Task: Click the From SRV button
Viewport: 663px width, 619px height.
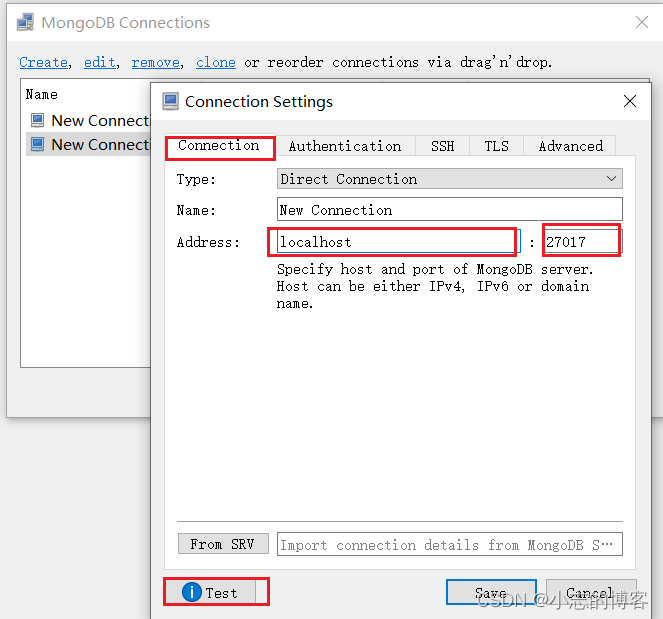Action: tap(223, 544)
